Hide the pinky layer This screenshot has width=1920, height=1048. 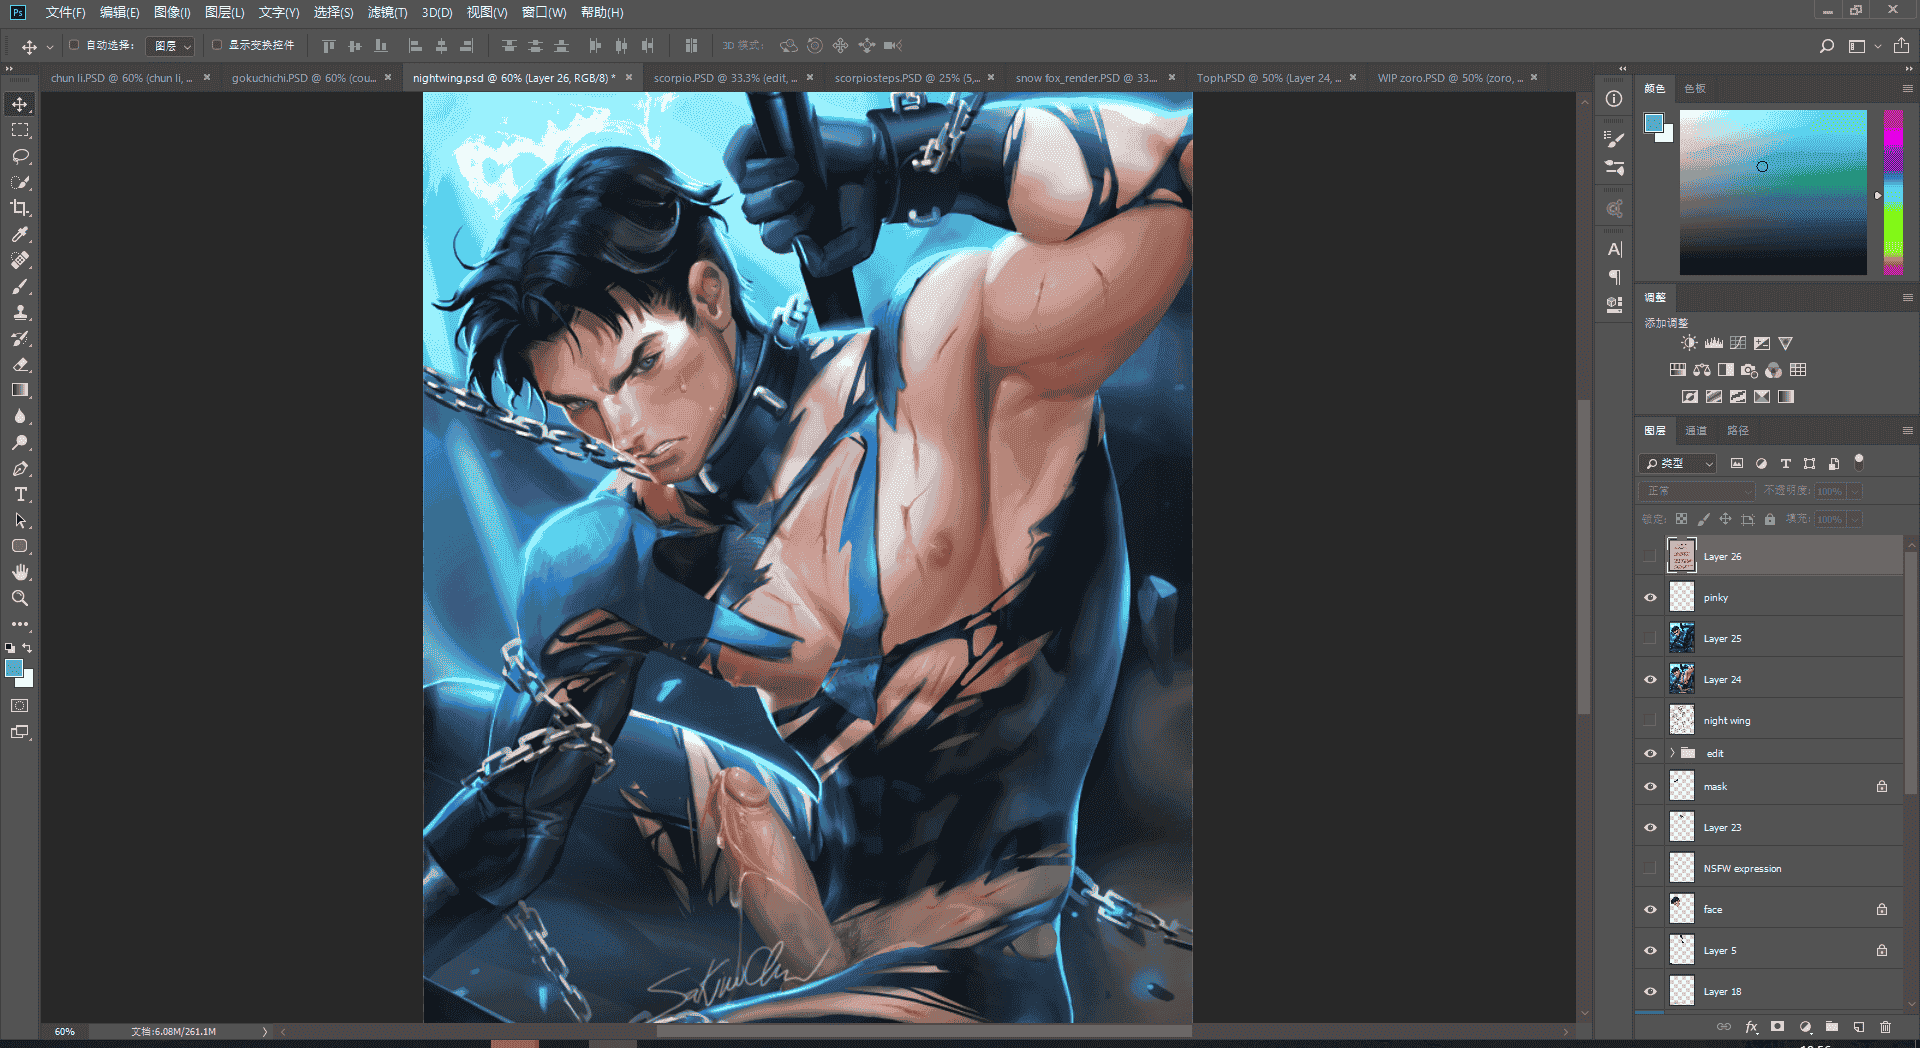point(1650,597)
